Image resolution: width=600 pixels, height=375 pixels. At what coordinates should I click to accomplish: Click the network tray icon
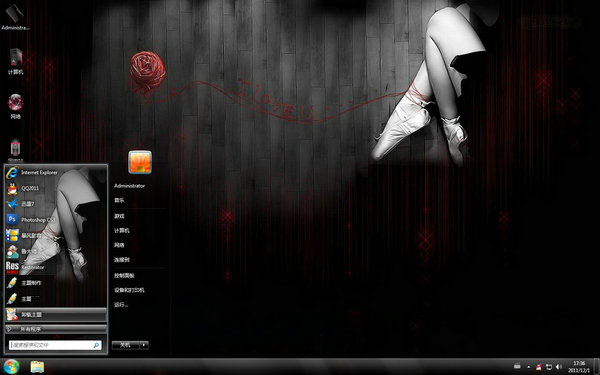click(x=549, y=367)
